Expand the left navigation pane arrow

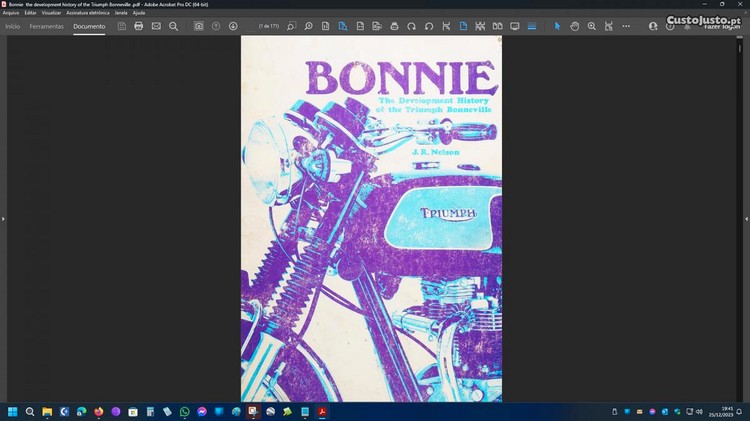3,218
